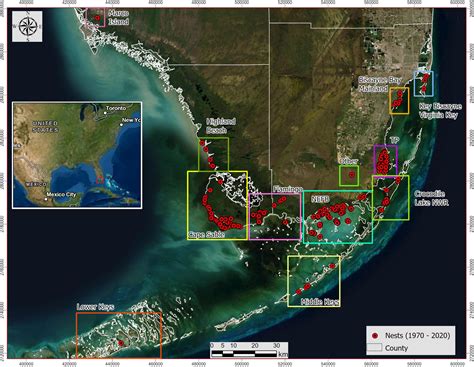Click the 'Marco Island' map label

(118, 17)
